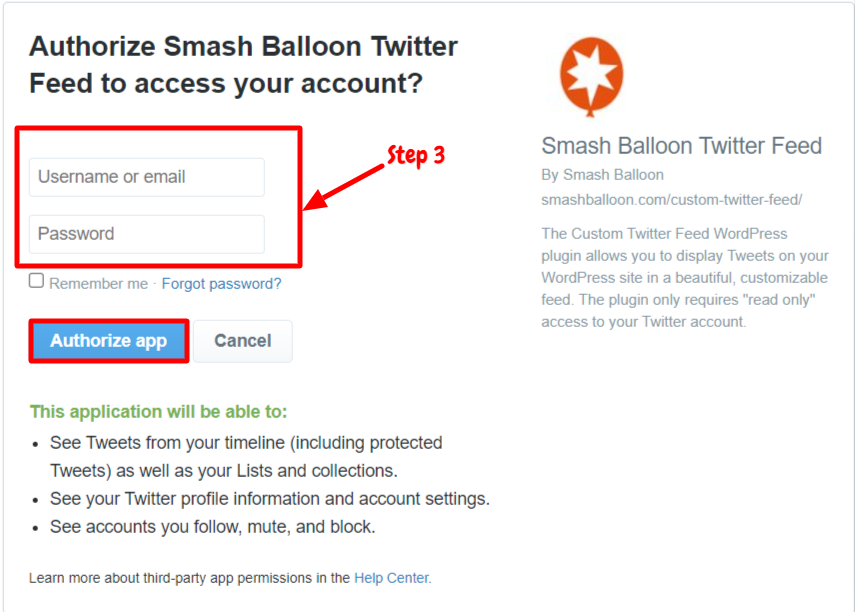The width and height of the screenshot is (855, 612).
Task: Click the Smash Balloon Twitter Feed app title
Action: (681, 146)
